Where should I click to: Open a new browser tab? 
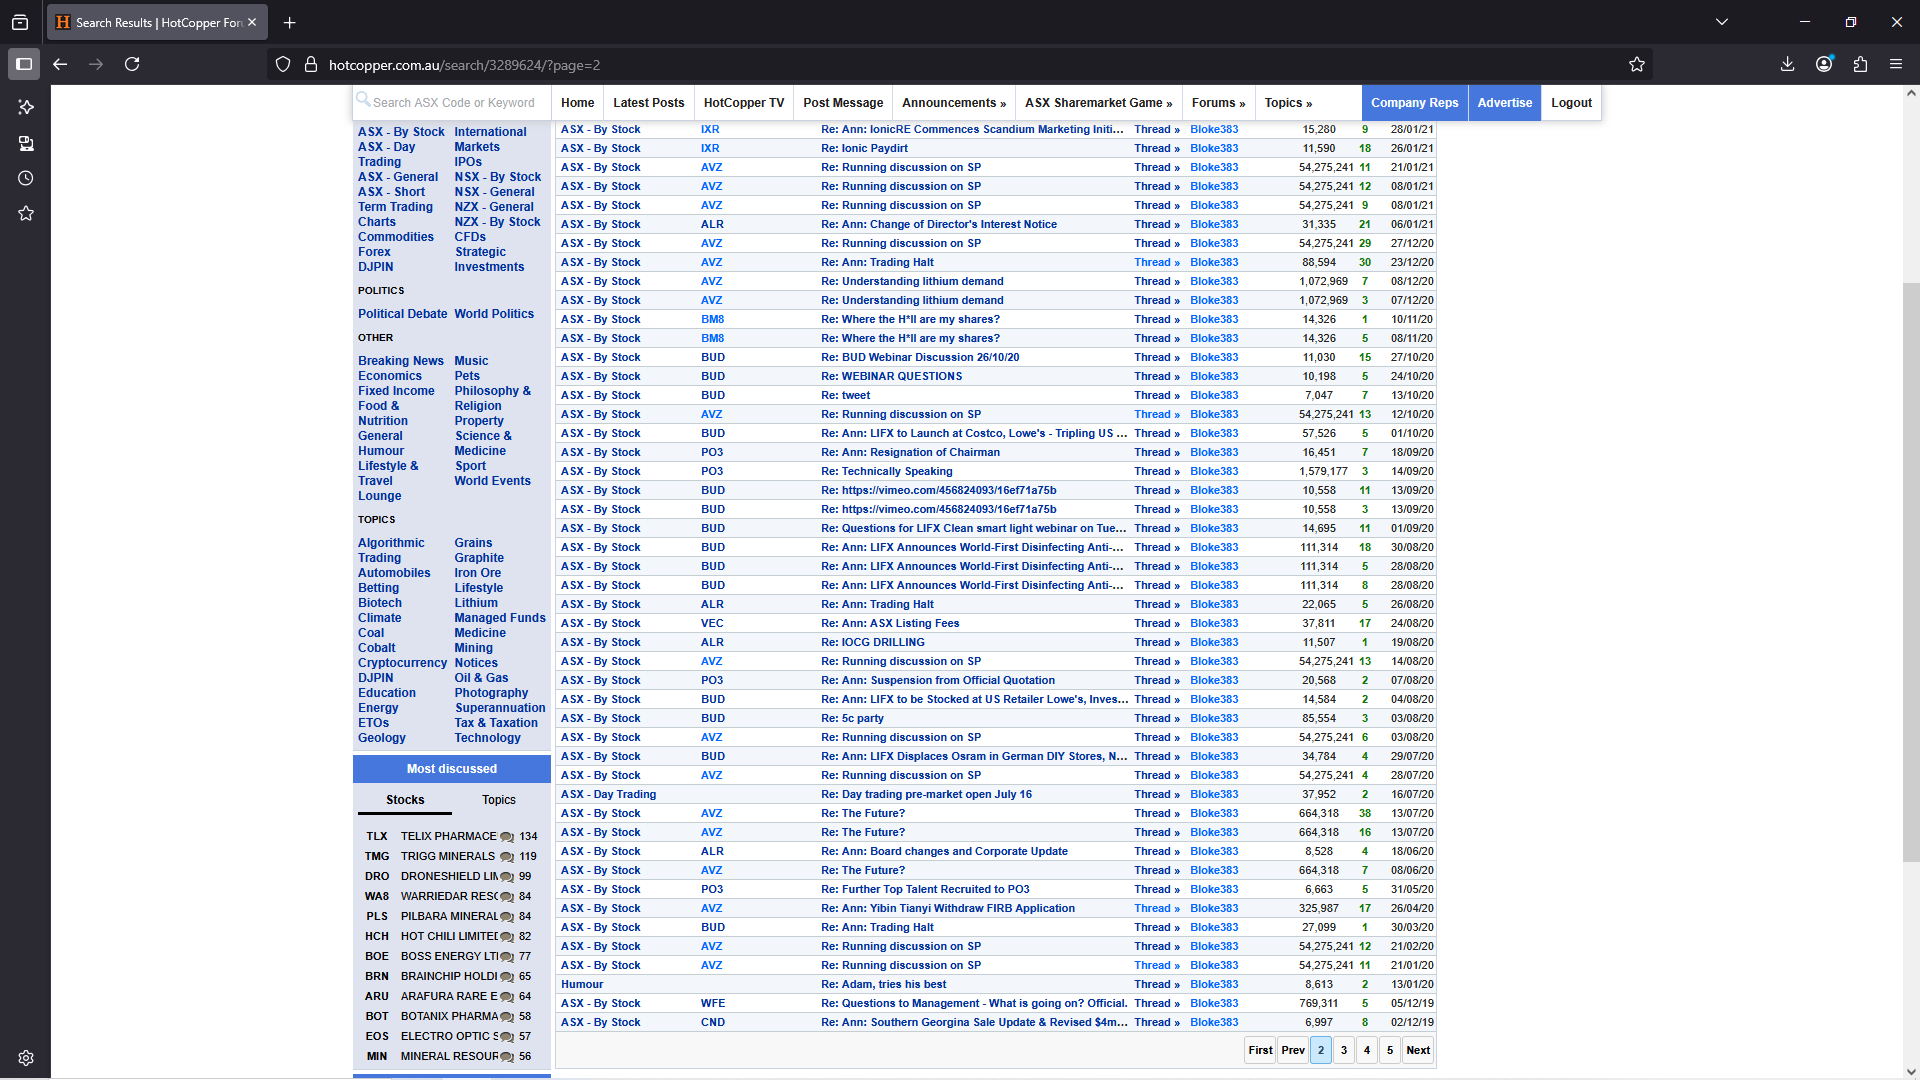point(289,22)
